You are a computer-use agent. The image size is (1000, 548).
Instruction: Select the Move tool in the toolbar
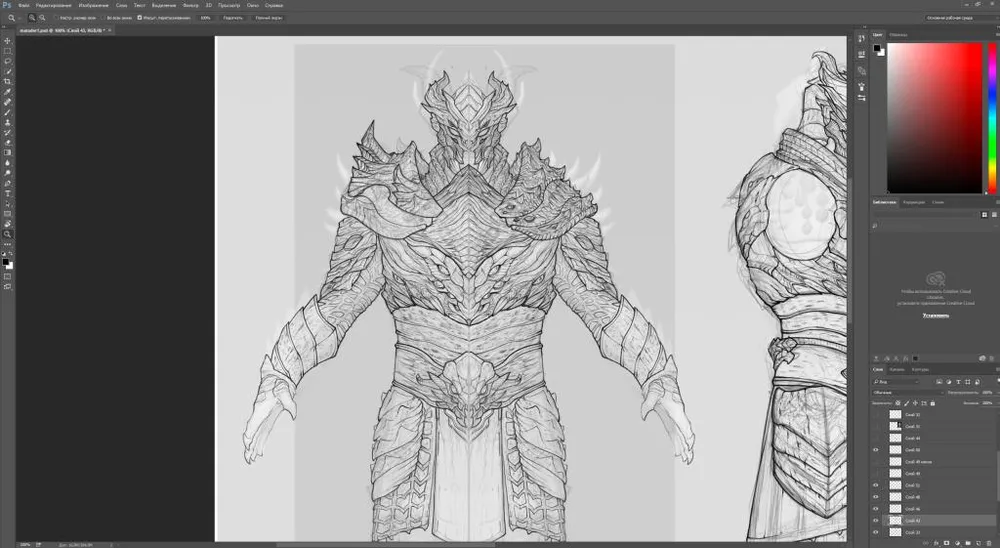click(7, 41)
